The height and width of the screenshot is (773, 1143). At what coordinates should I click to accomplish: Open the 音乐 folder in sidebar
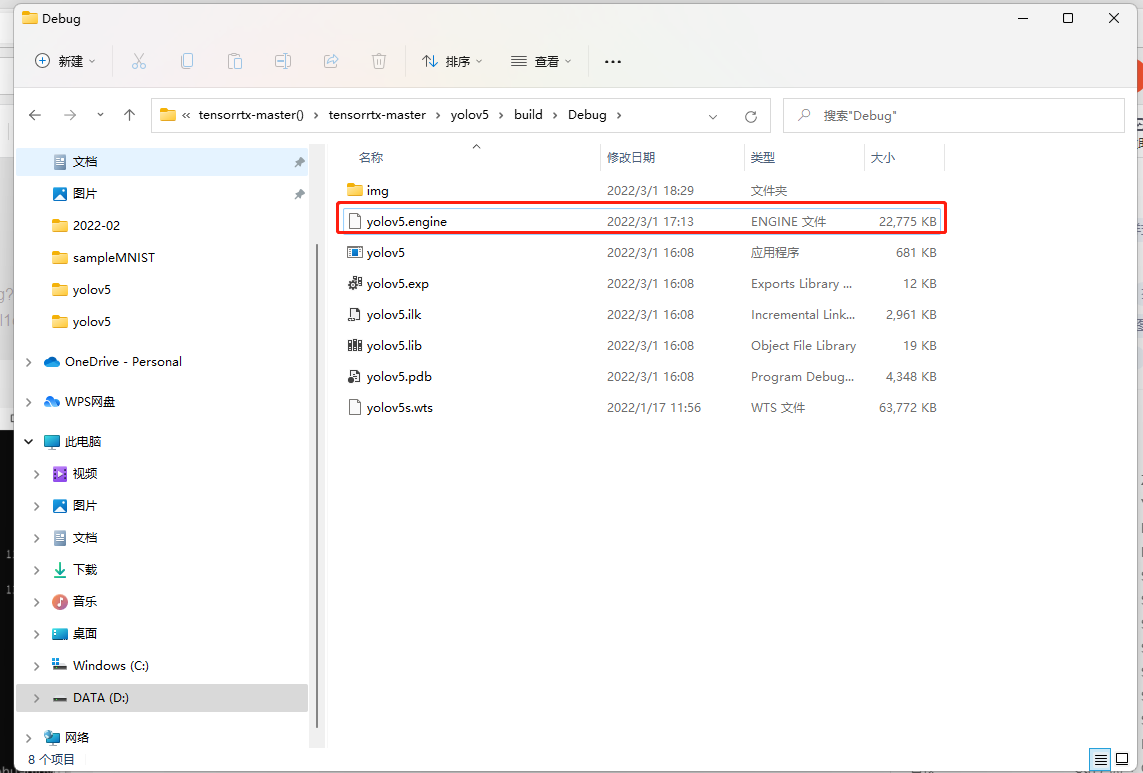point(162,602)
